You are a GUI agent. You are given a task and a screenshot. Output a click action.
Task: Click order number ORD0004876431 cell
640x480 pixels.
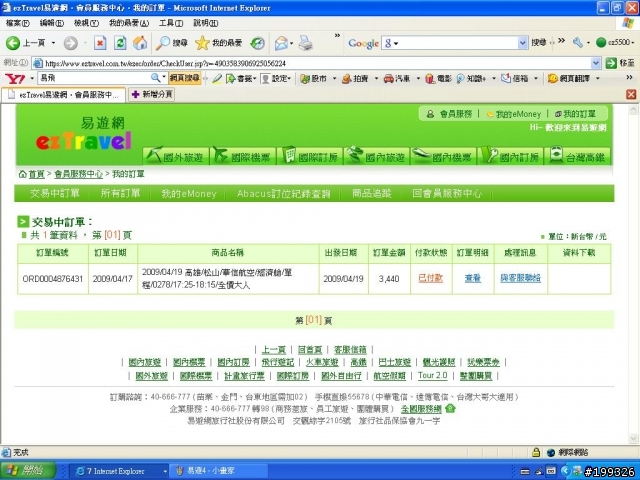[53, 279]
